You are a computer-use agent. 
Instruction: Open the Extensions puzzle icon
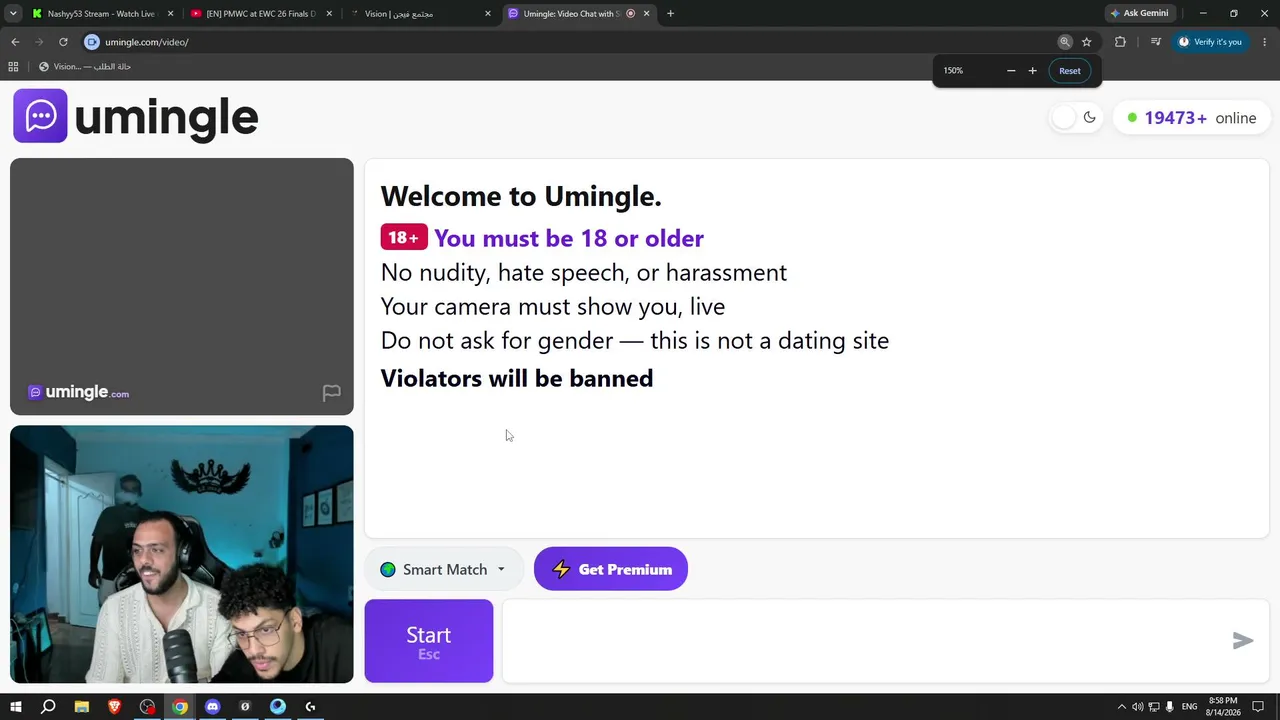[x=1120, y=42]
